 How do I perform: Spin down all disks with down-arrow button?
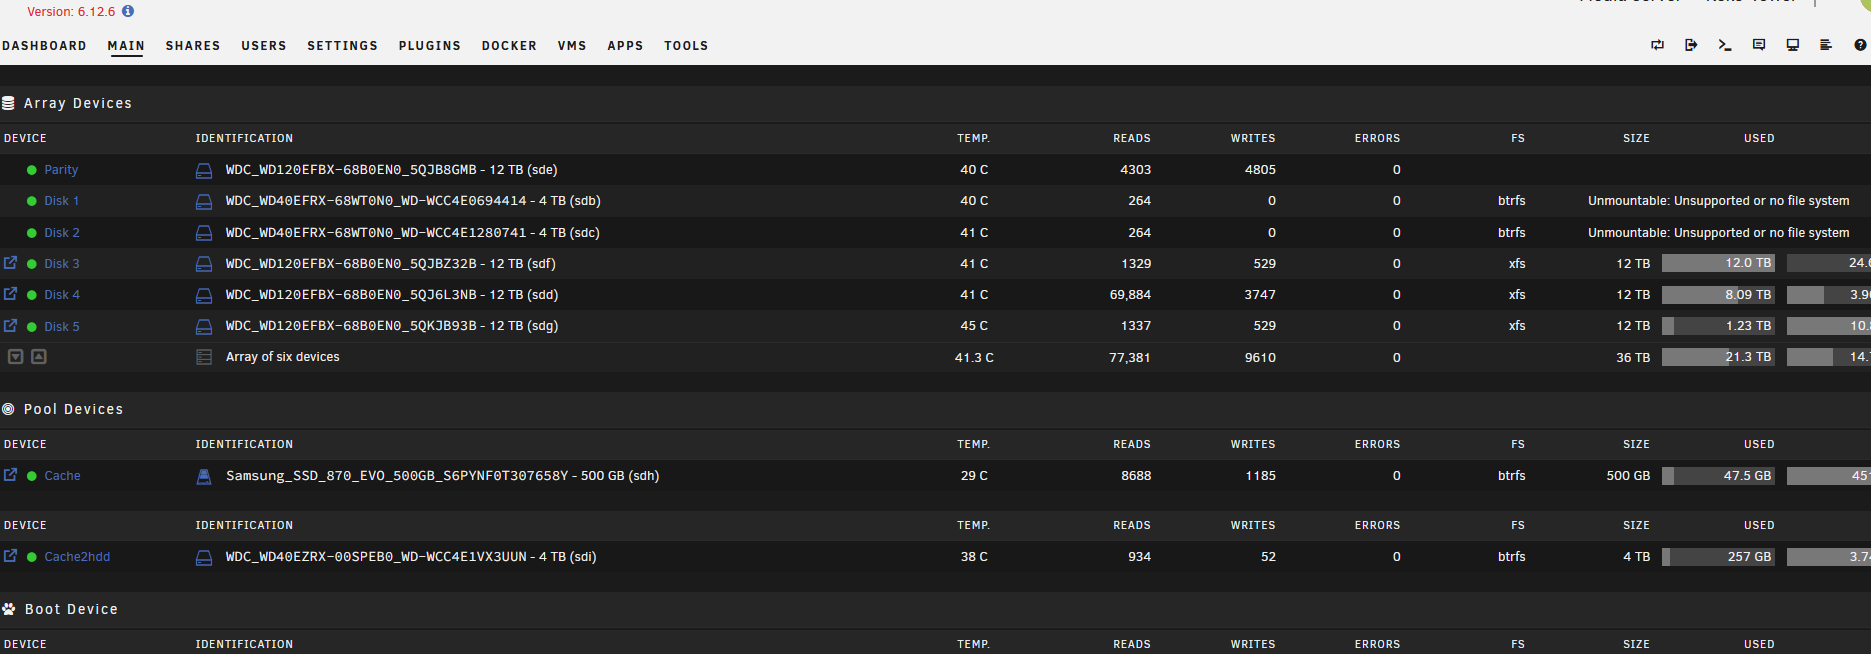click(16, 356)
